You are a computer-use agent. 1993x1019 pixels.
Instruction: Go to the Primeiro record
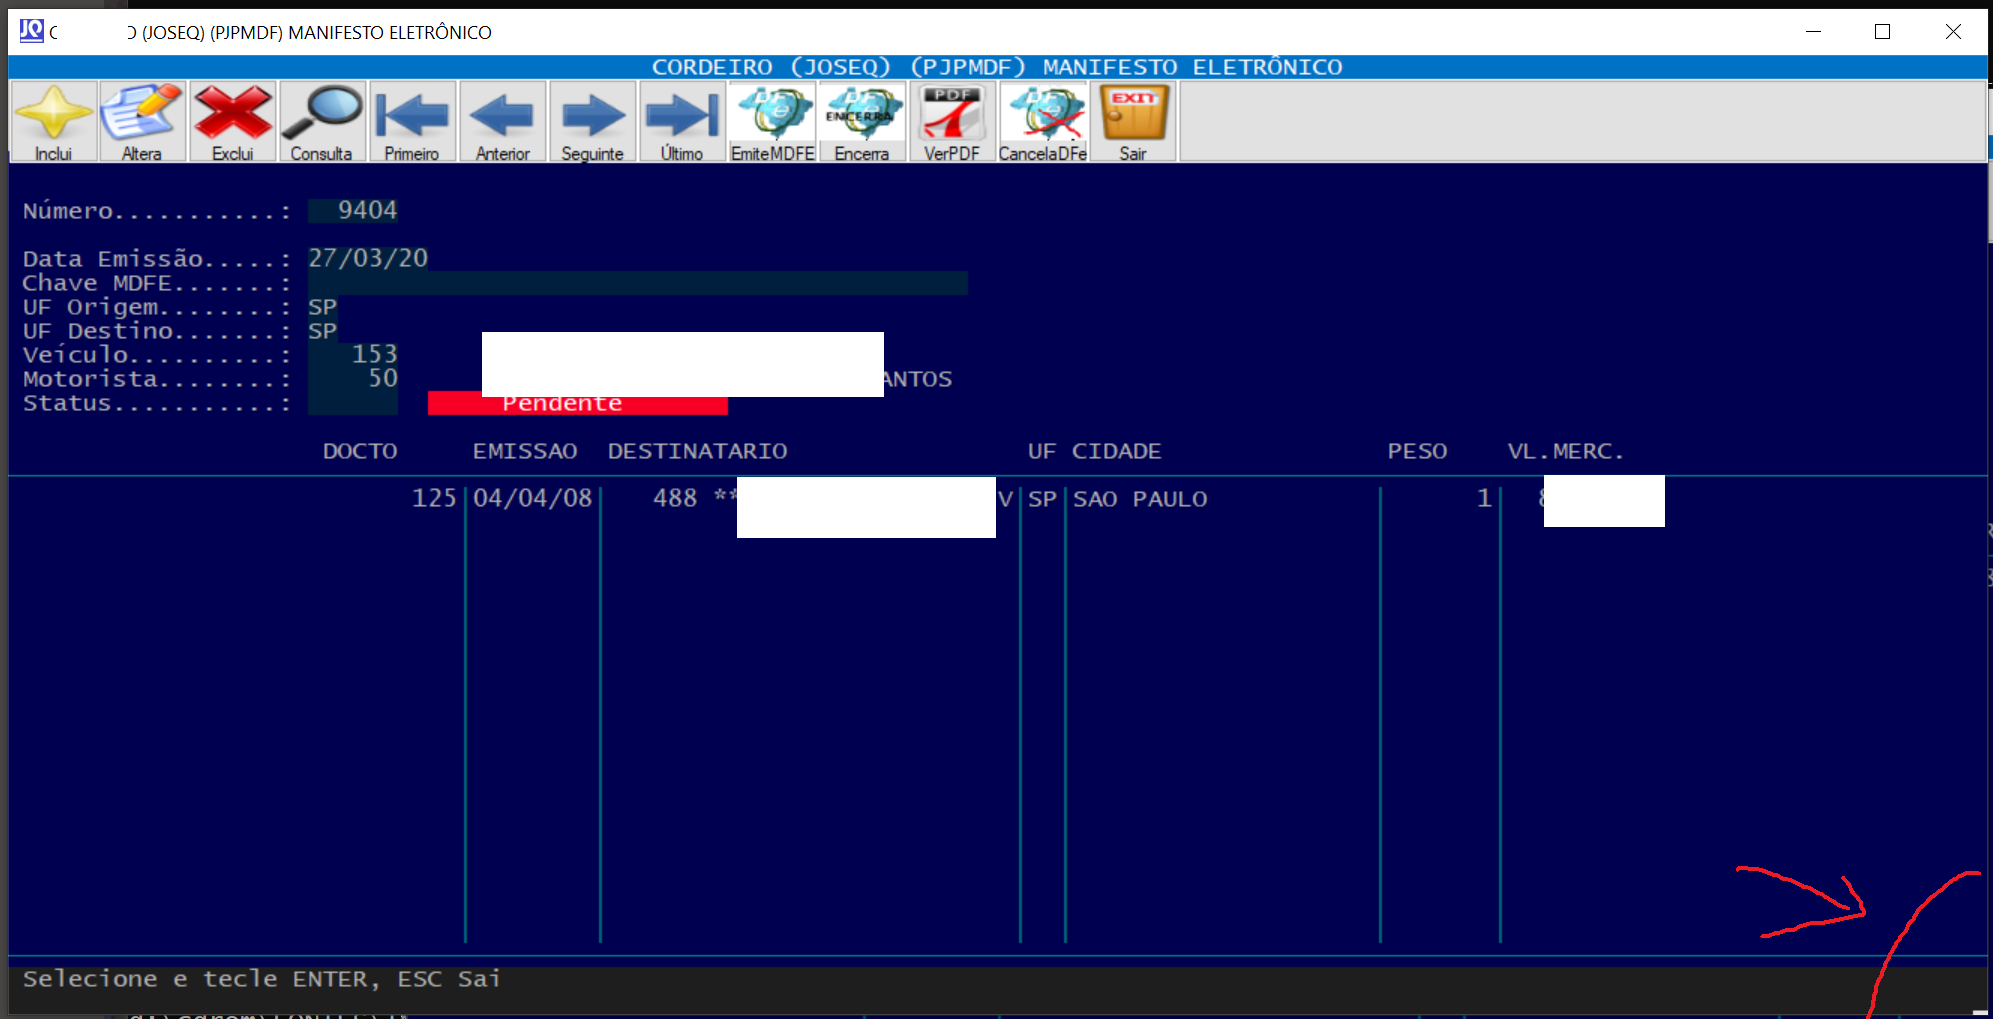[x=412, y=121]
